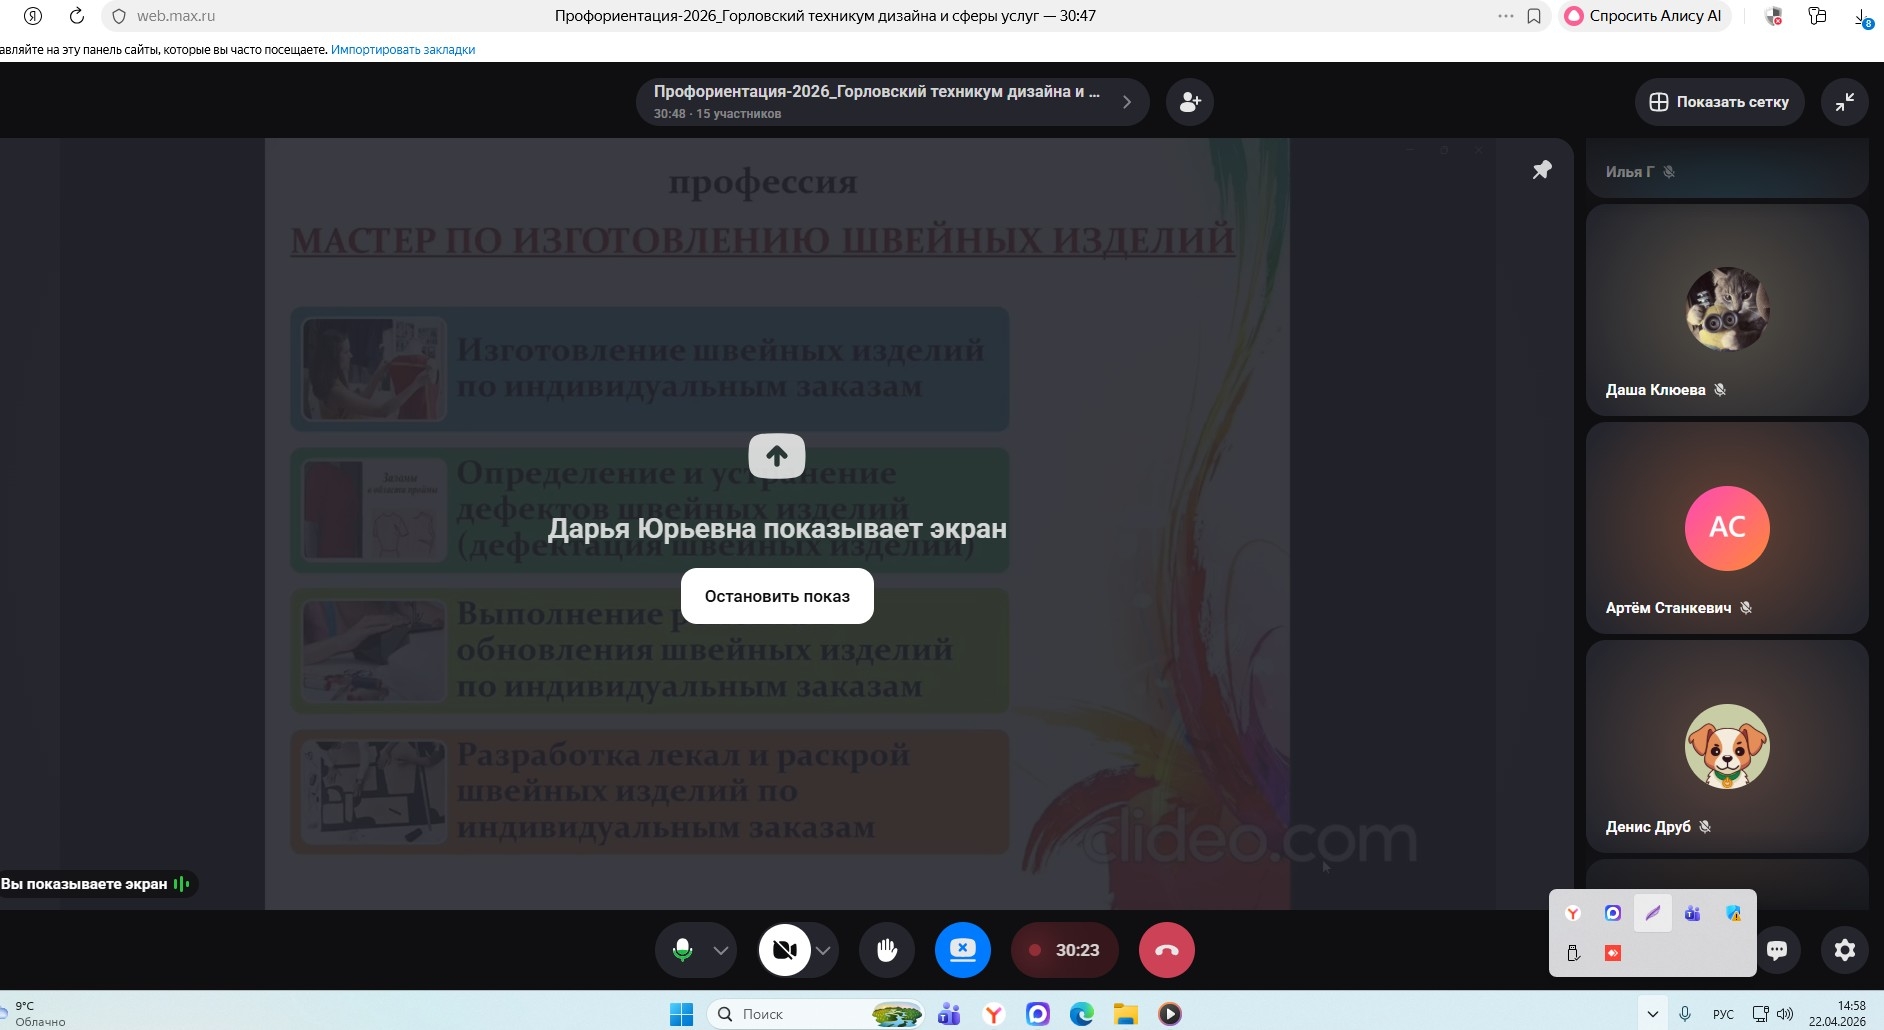Screen dimensions: 1884x1030
Task: Pin the shared screen with pin icon
Action: pyautogui.click(x=1542, y=170)
